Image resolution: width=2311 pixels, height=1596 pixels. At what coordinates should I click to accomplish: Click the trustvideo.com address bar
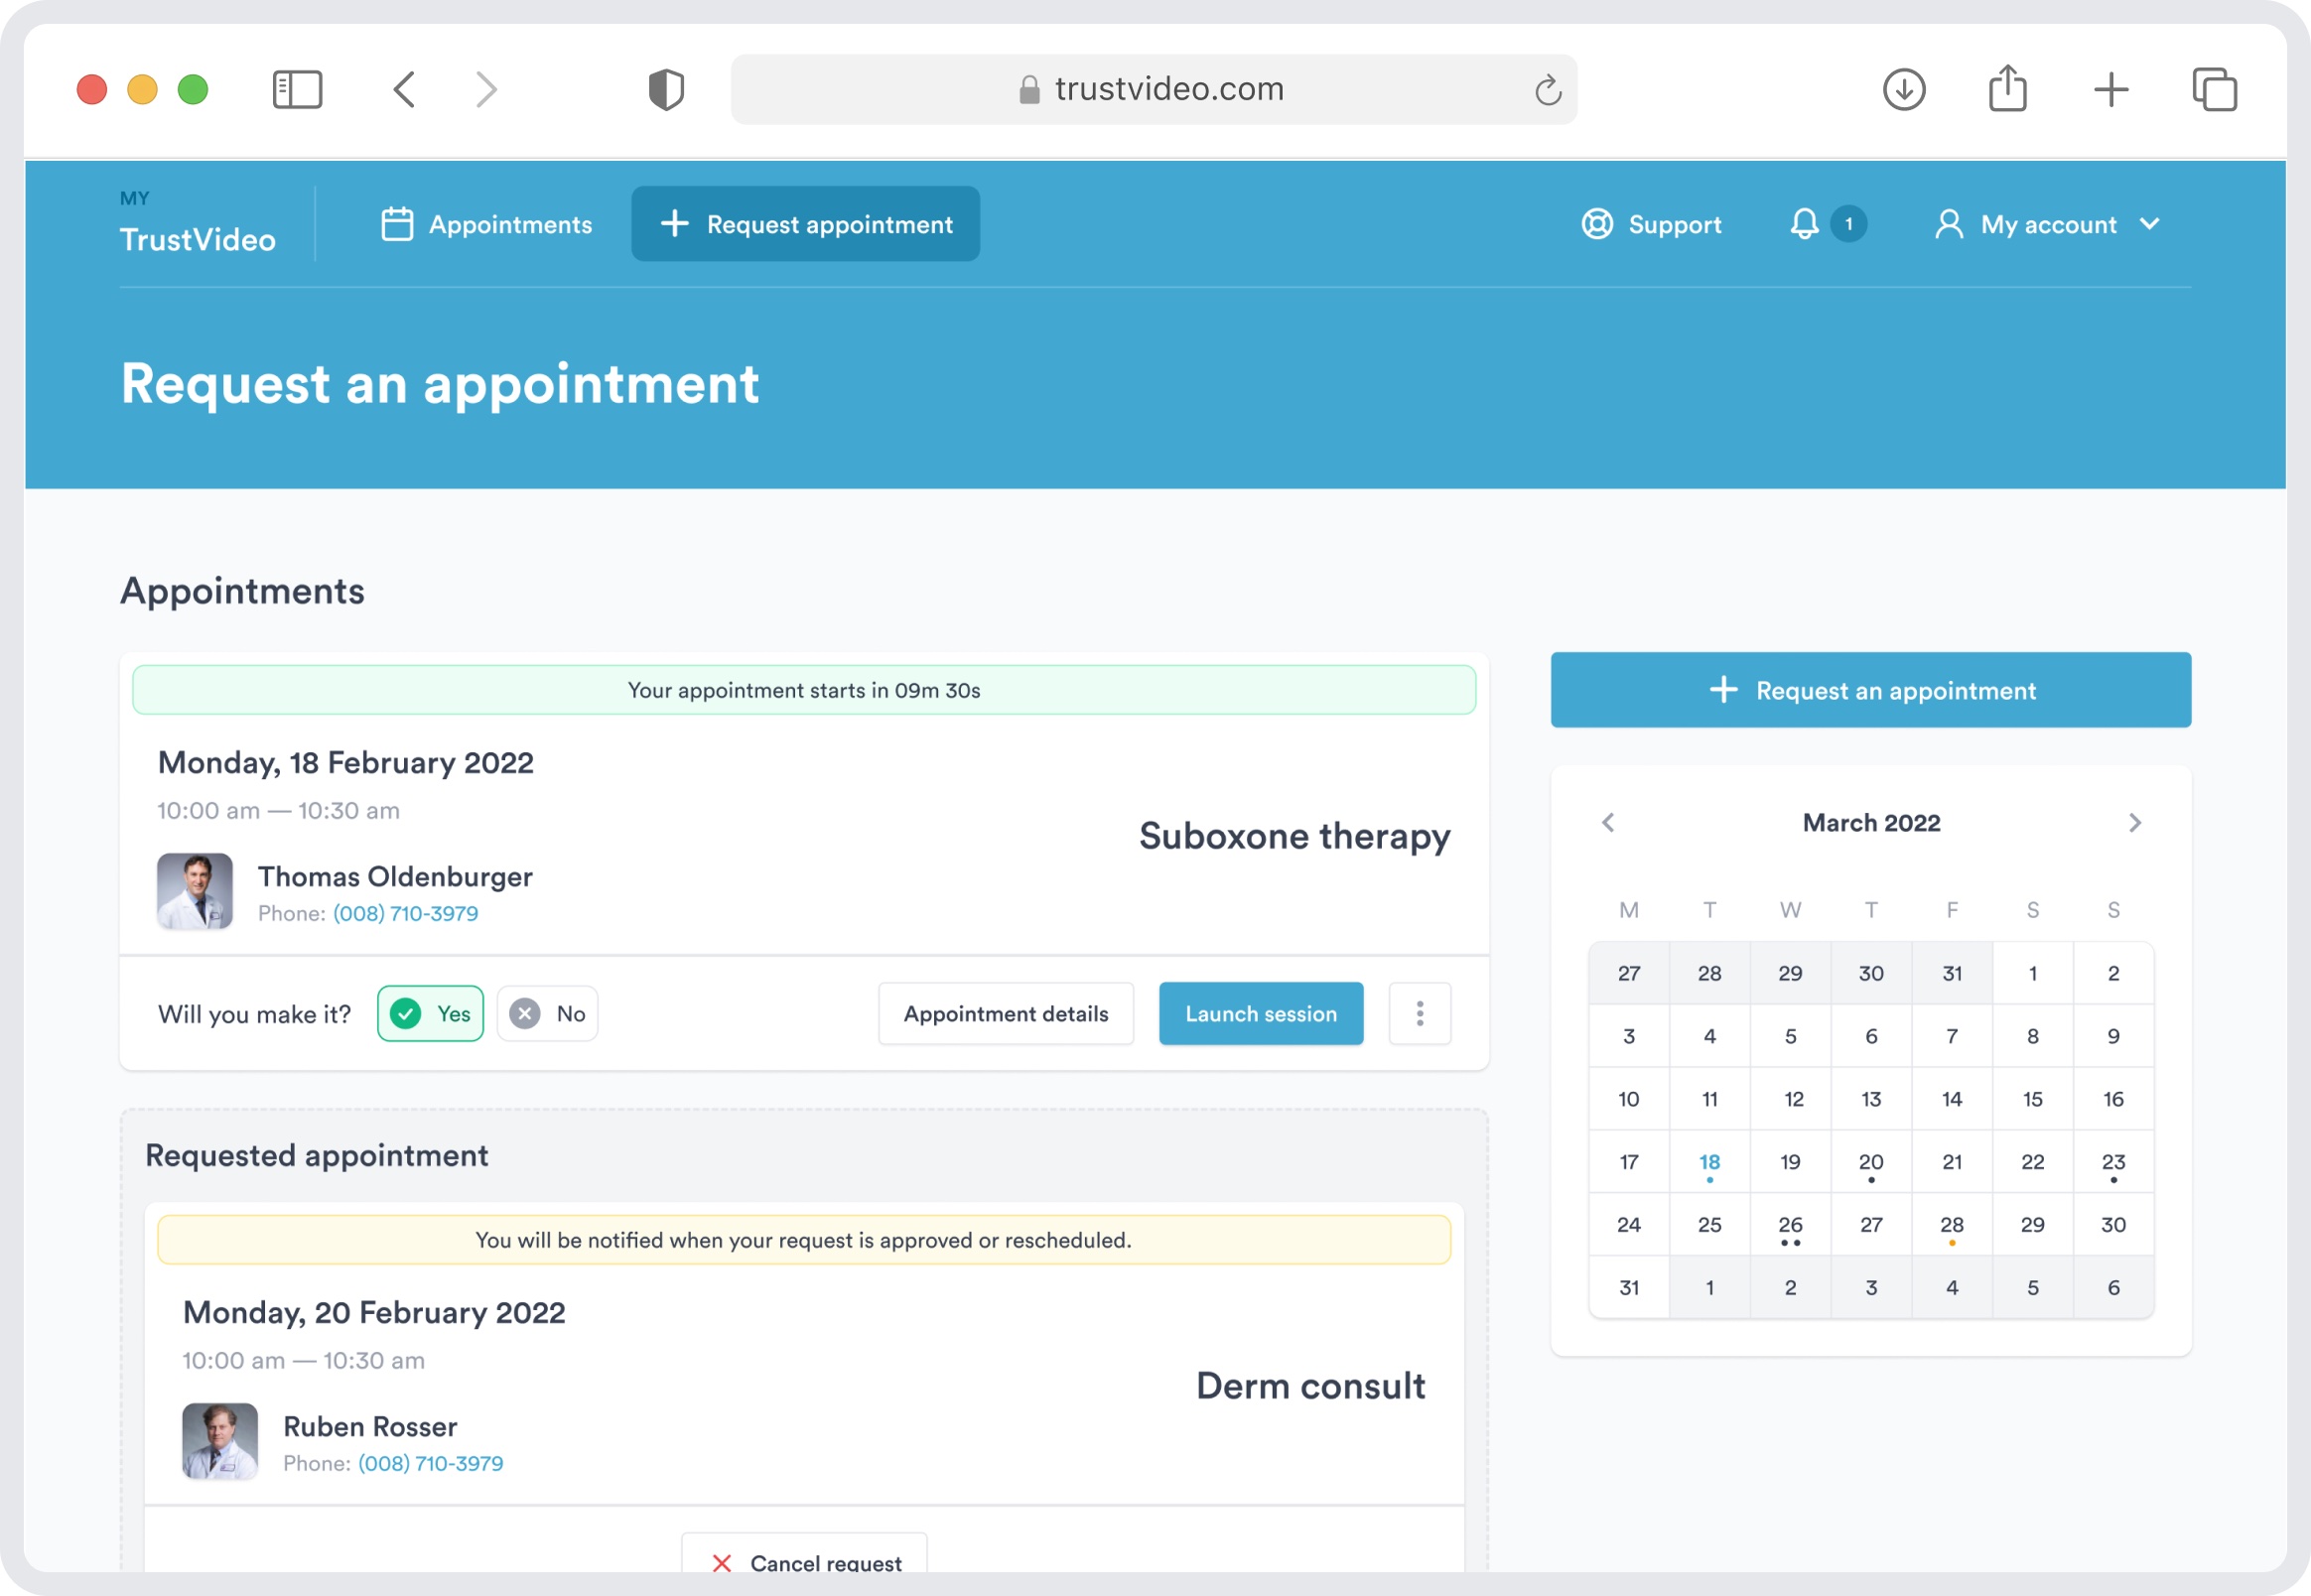coord(1152,90)
